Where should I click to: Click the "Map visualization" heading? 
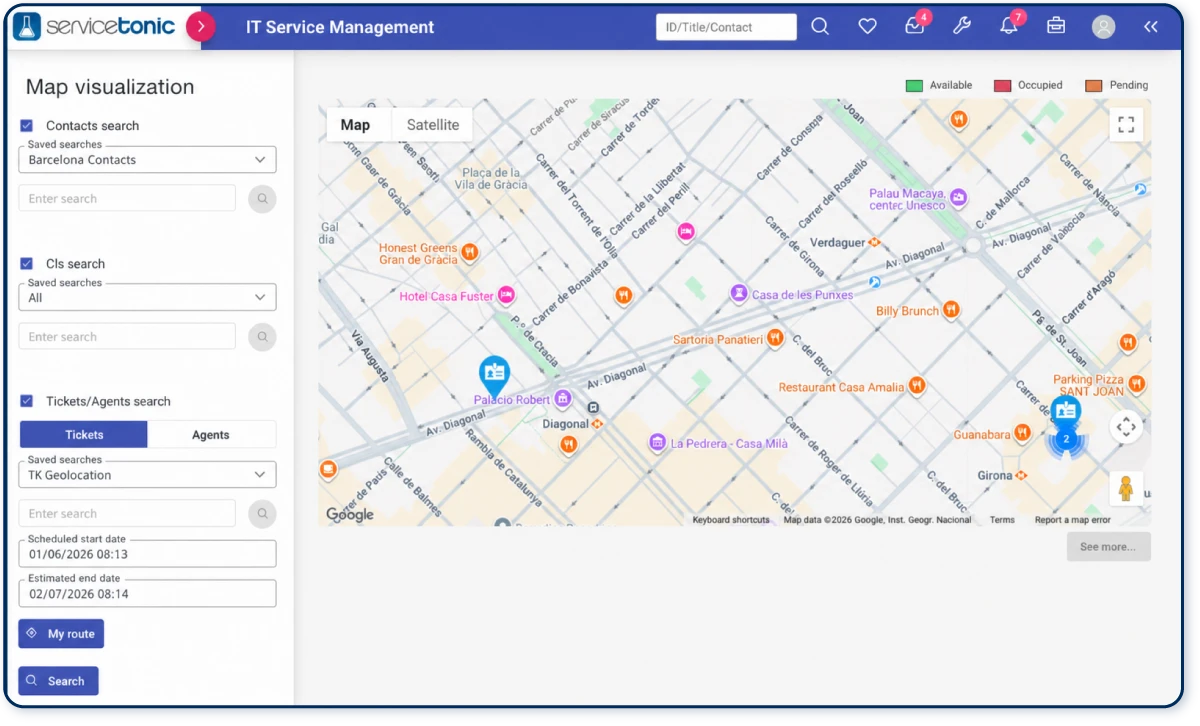click(x=110, y=87)
